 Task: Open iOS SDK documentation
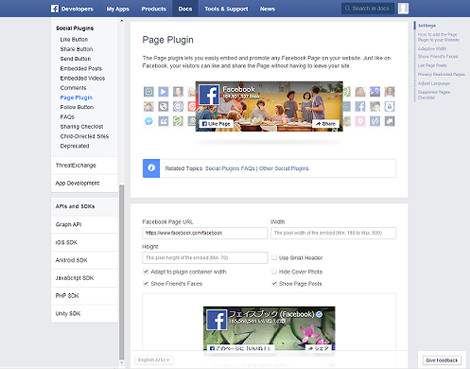(84, 242)
